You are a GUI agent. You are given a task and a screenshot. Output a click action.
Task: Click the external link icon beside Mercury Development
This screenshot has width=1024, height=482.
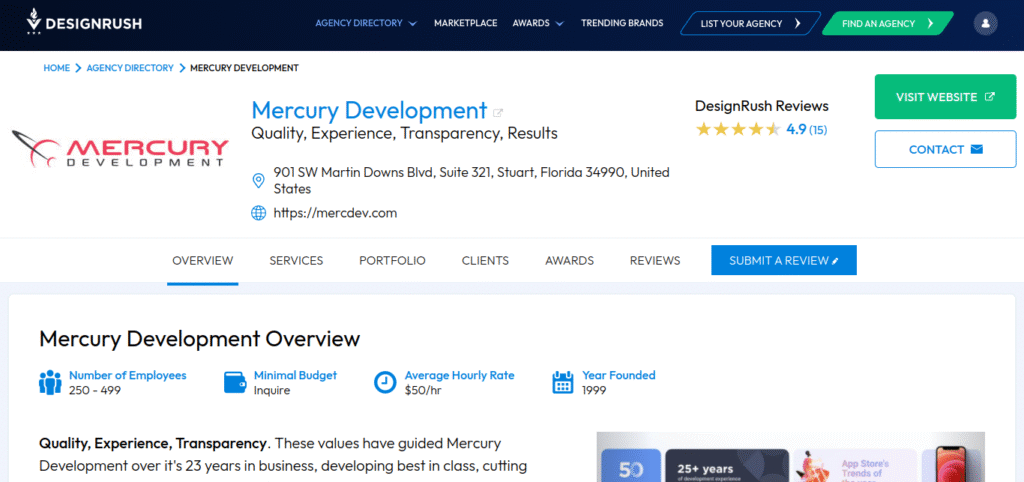coord(498,112)
